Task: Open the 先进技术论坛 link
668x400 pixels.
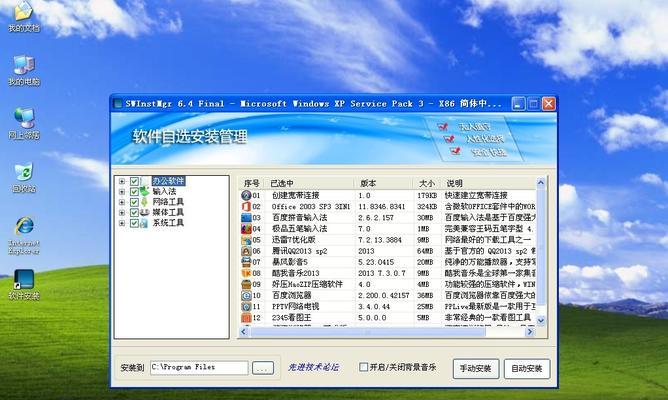Action: coord(314,367)
